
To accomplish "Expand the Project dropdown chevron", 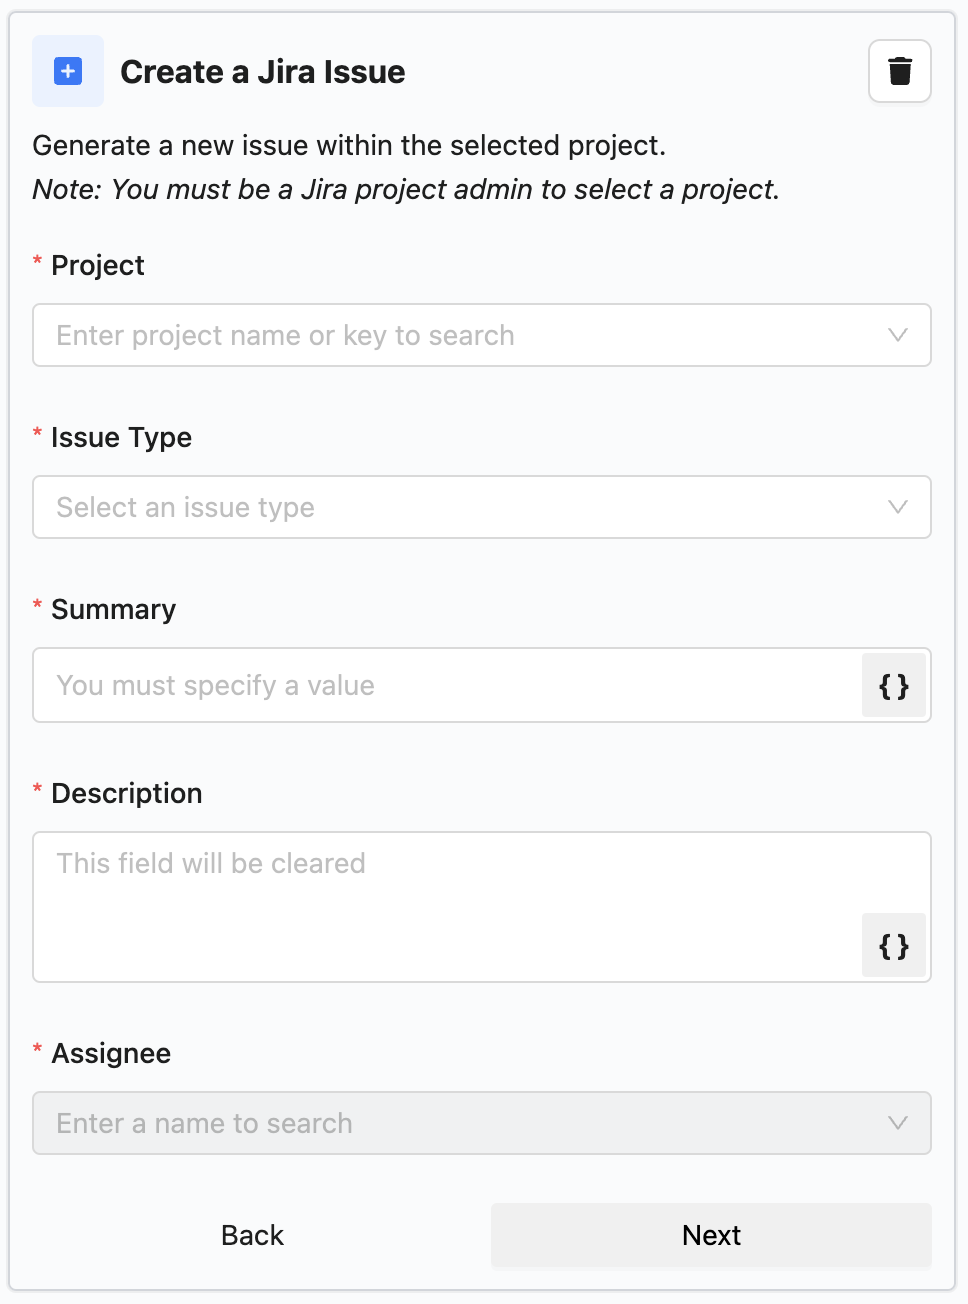I will click(x=898, y=335).
